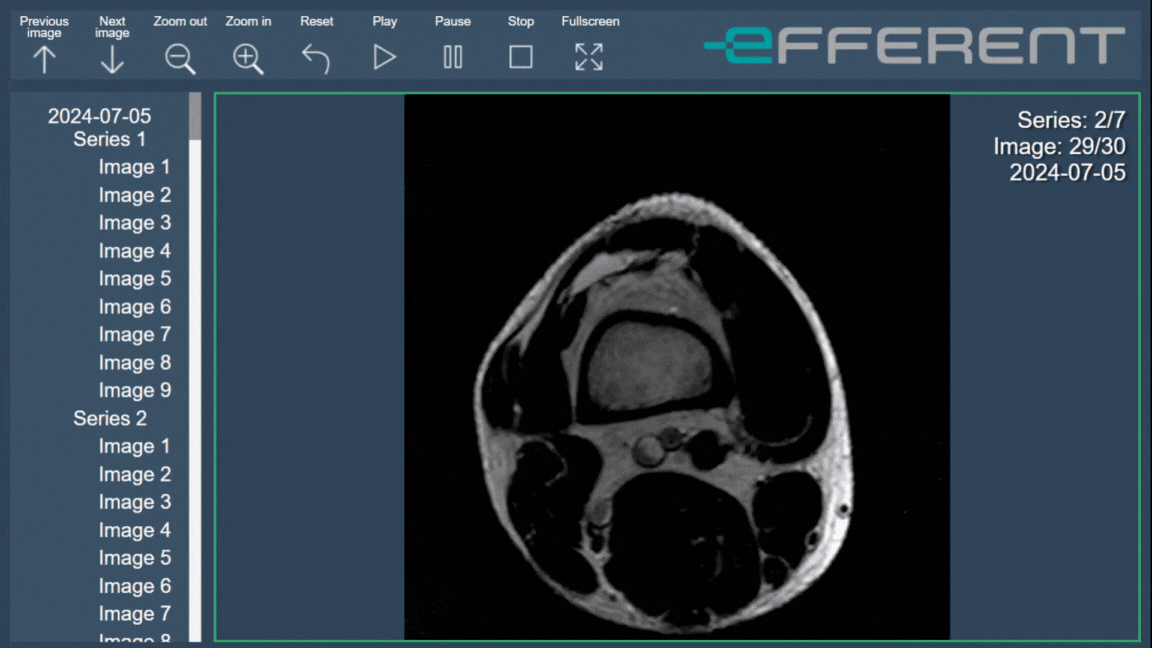Click the Zoom in magnifier icon
This screenshot has height=648, width=1152.
248,59
